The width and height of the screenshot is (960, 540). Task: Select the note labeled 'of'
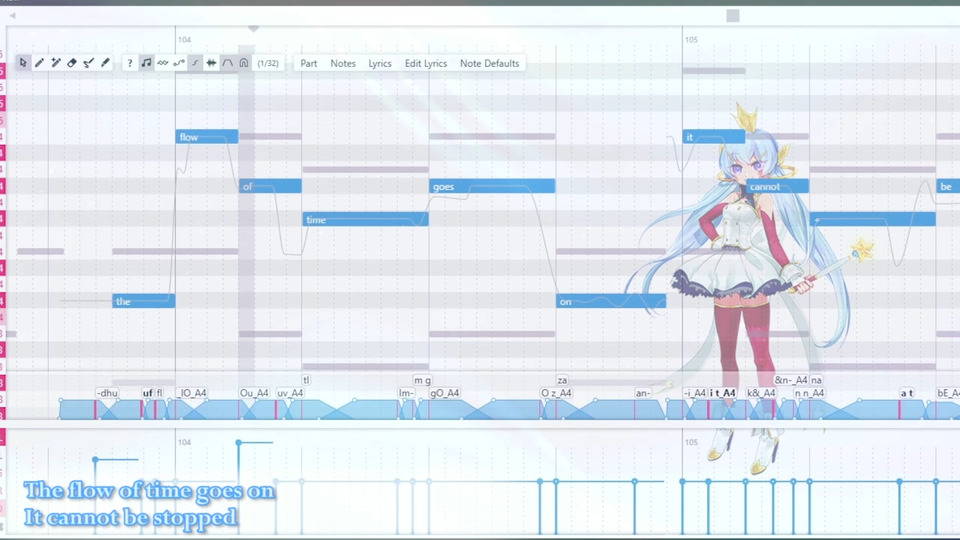[x=270, y=186]
